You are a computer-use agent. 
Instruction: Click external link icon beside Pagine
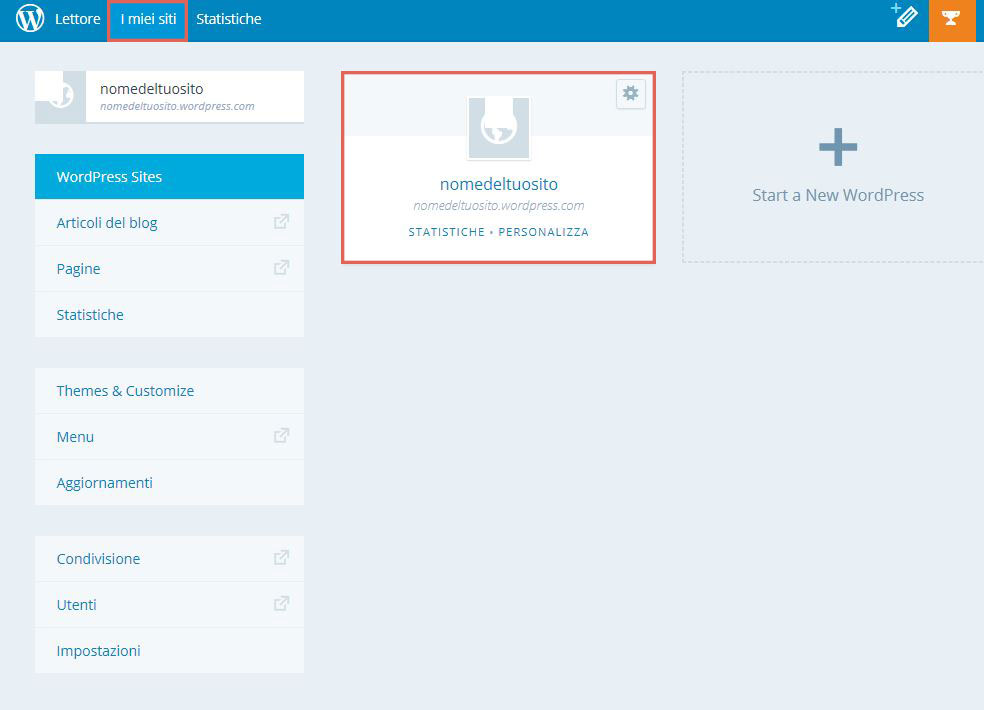point(281,267)
